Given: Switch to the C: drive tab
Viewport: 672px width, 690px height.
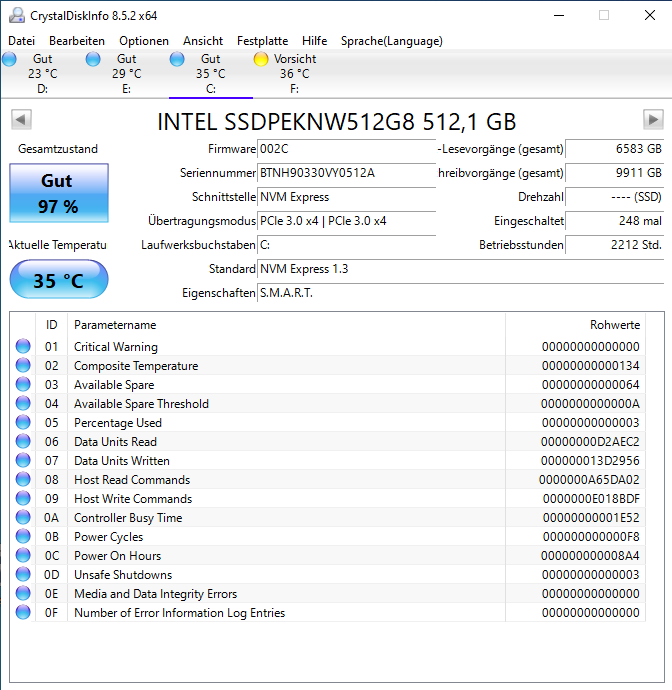Looking at the screenshot, I should click(211, 73).
